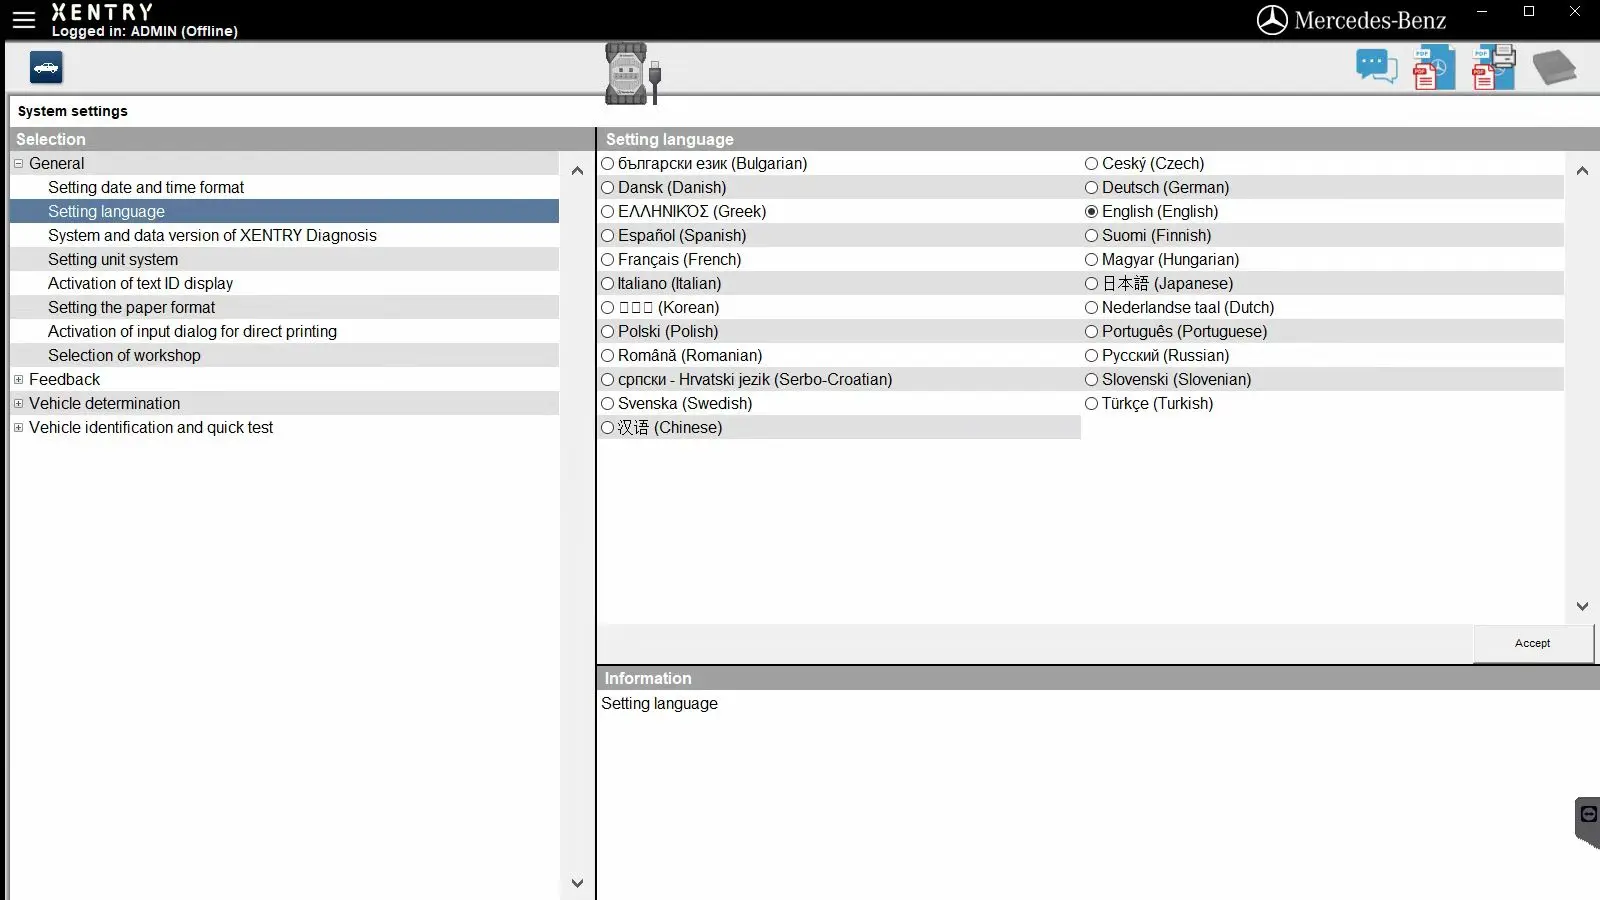Image resolution: width=1600 pixels, height=900 pixels.
Task: Minimize the XENTRY window
Action: coord(1482,12)
